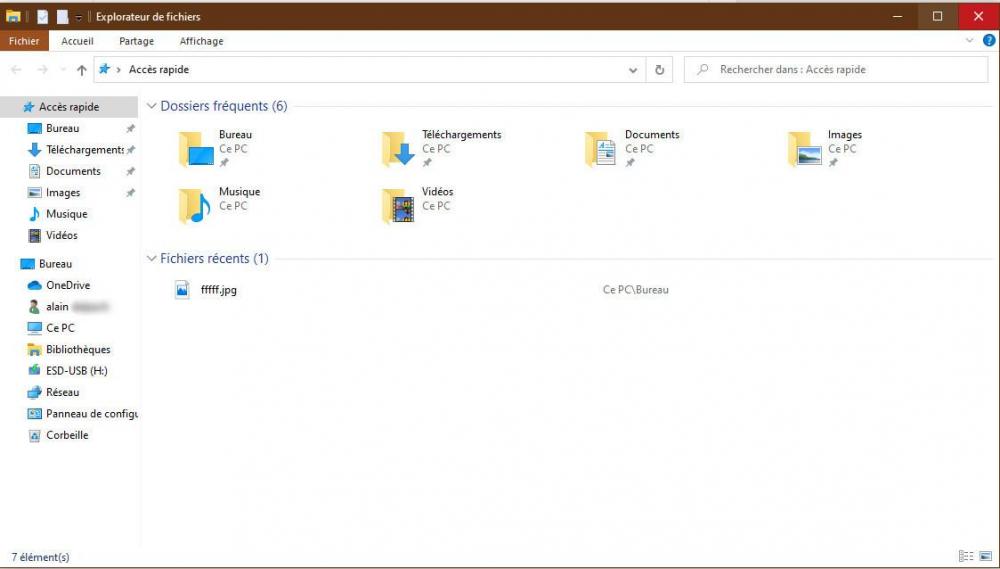Collapse the Fichiers récents section

pos(152,259)
